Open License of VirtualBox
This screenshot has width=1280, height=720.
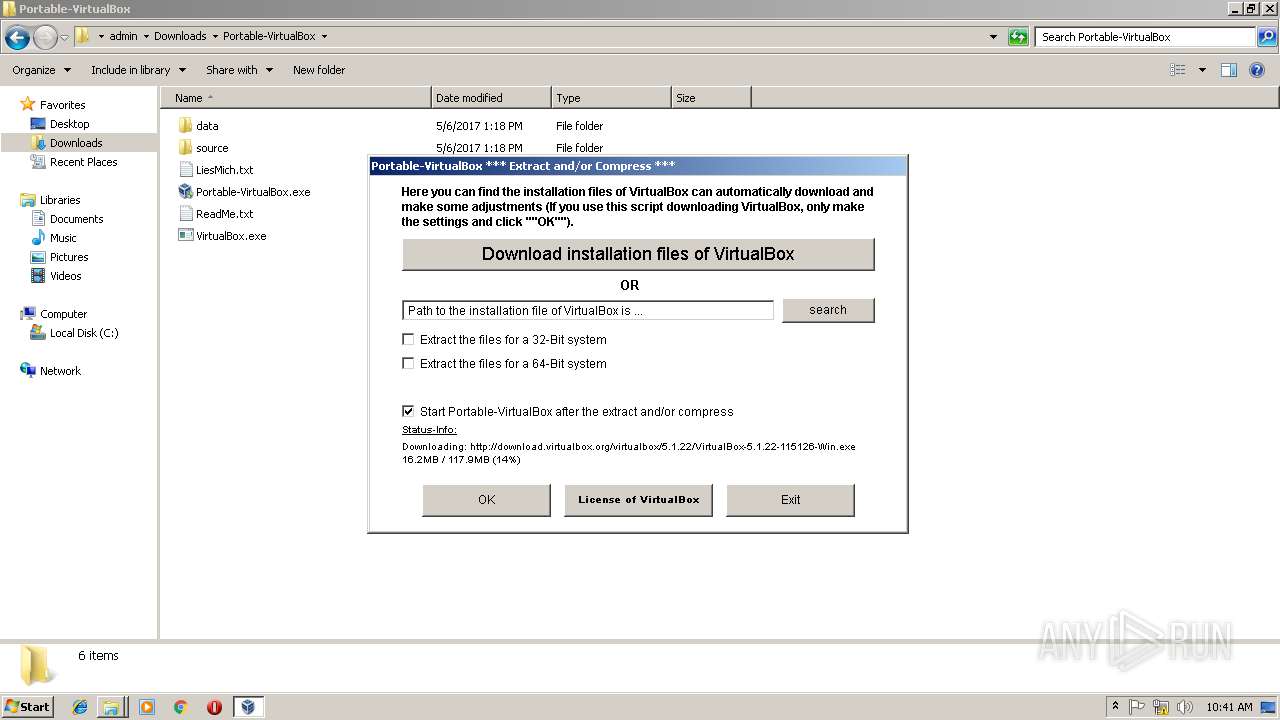coord(638,500)
